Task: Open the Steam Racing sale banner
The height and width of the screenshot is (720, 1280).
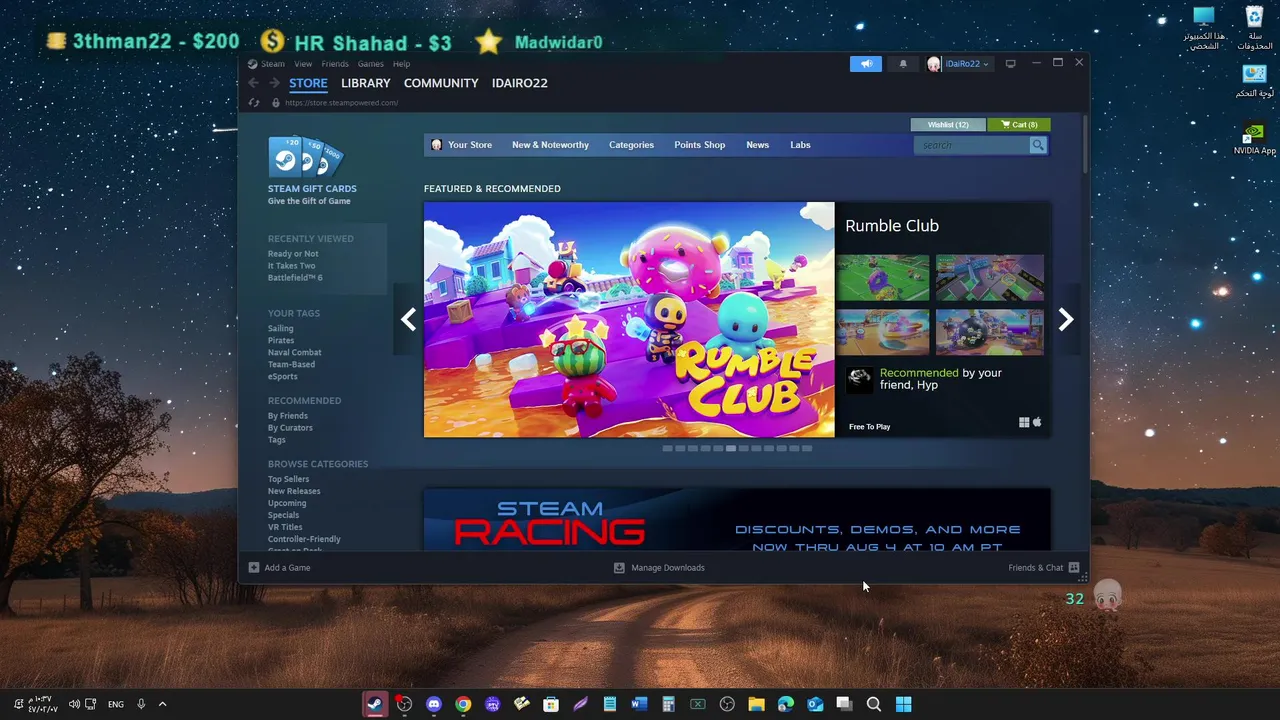Action: click(737, 519)
